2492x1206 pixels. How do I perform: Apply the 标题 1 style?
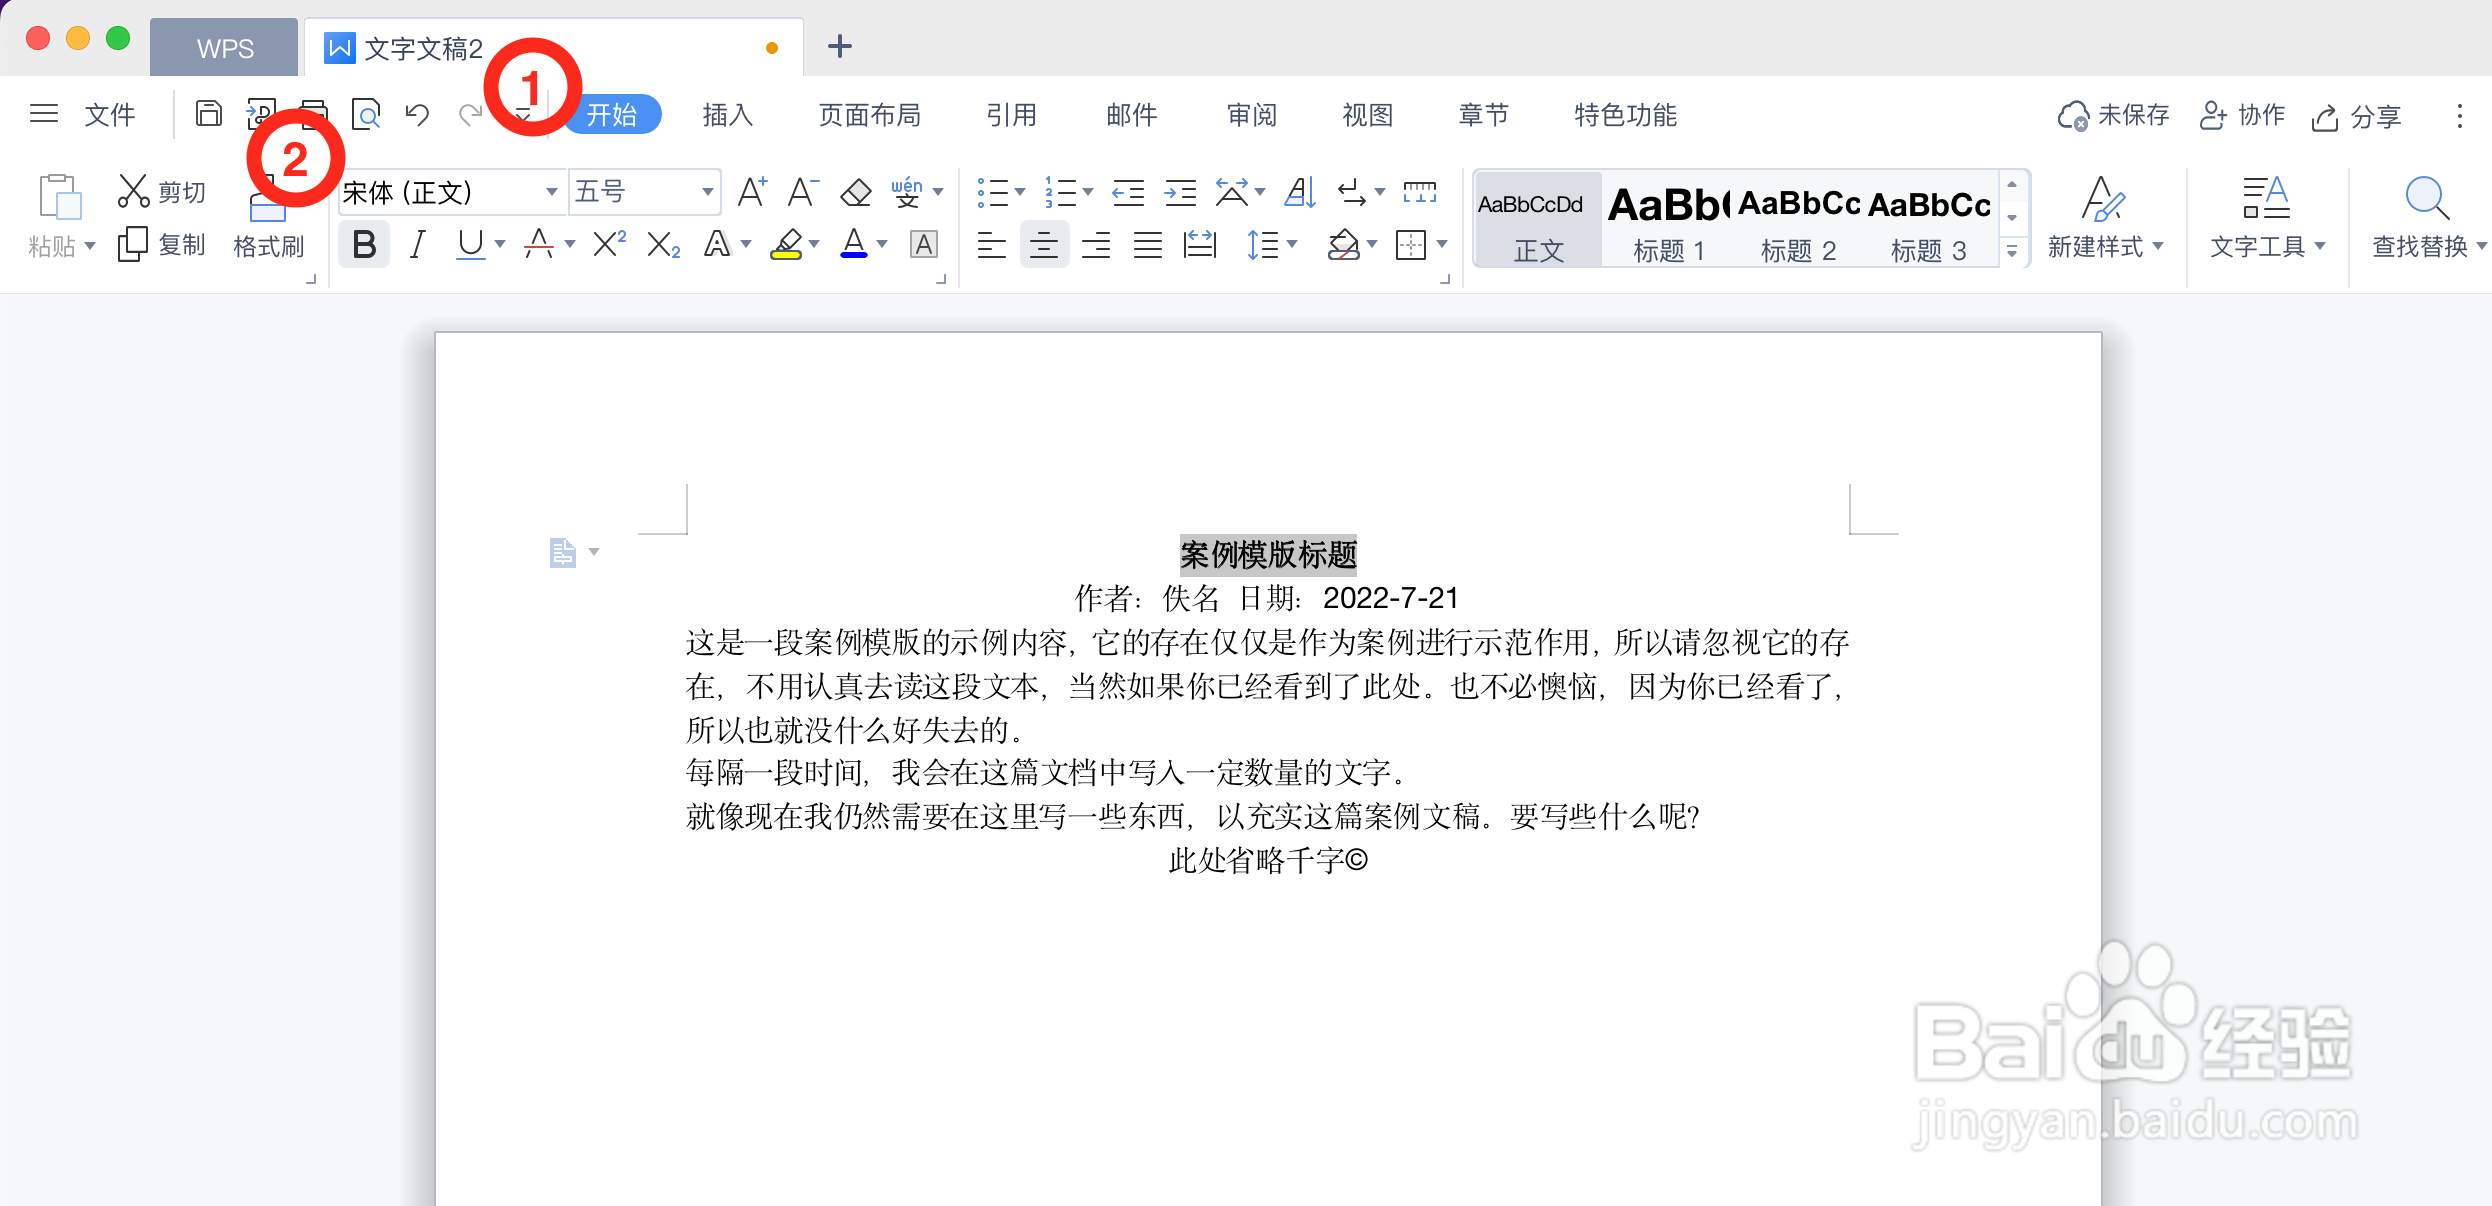[x=1668, y=220]
